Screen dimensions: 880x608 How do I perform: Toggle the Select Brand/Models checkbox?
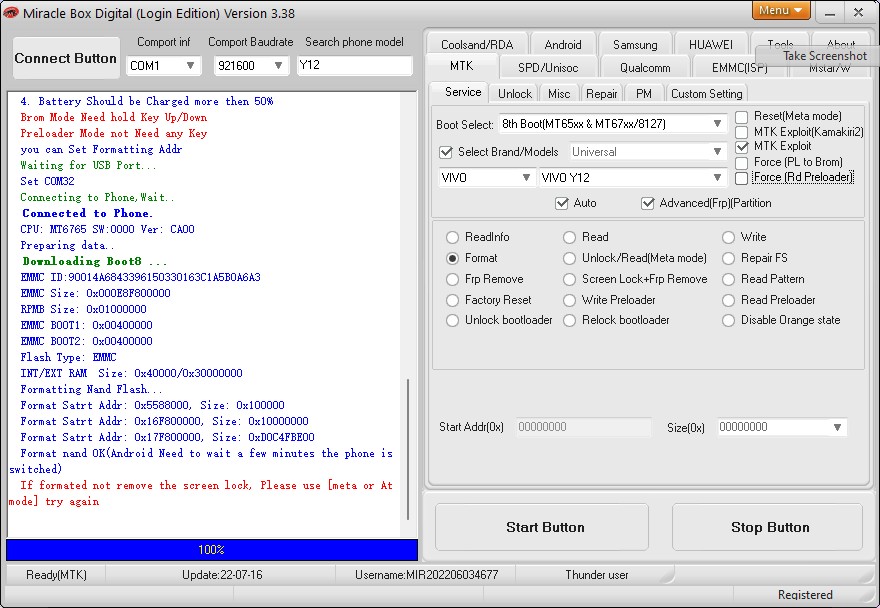click(446, 152)
